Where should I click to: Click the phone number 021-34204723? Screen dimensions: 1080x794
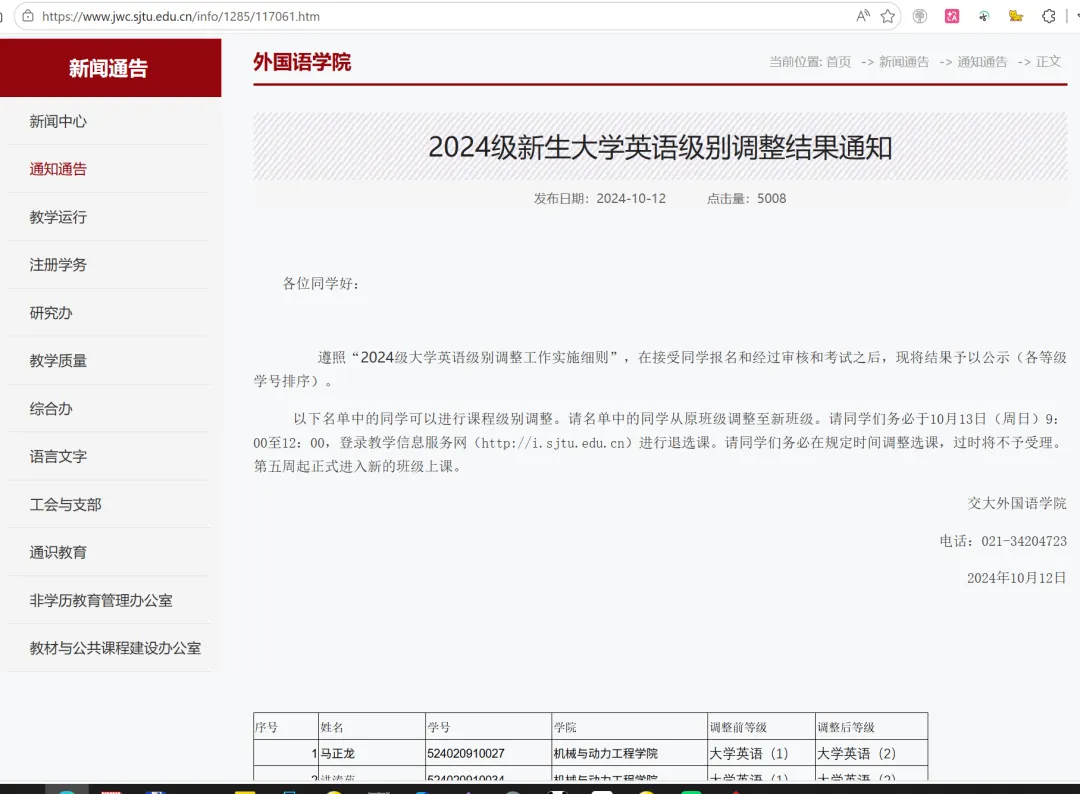(1024, 541)
